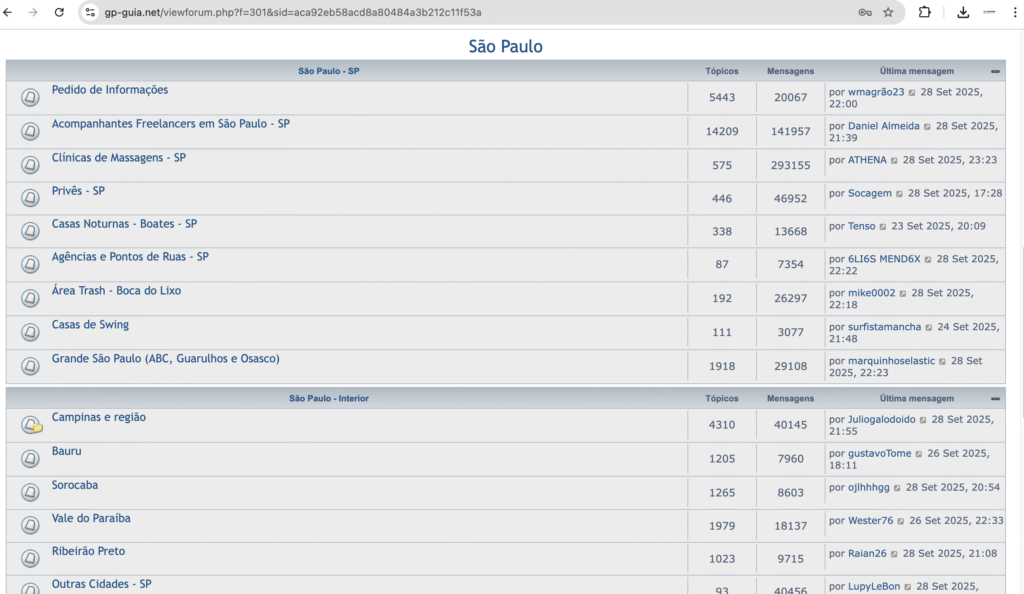
Task: Open the browser downloads panel
Action: pyautogui.click(x=963, y=12)
